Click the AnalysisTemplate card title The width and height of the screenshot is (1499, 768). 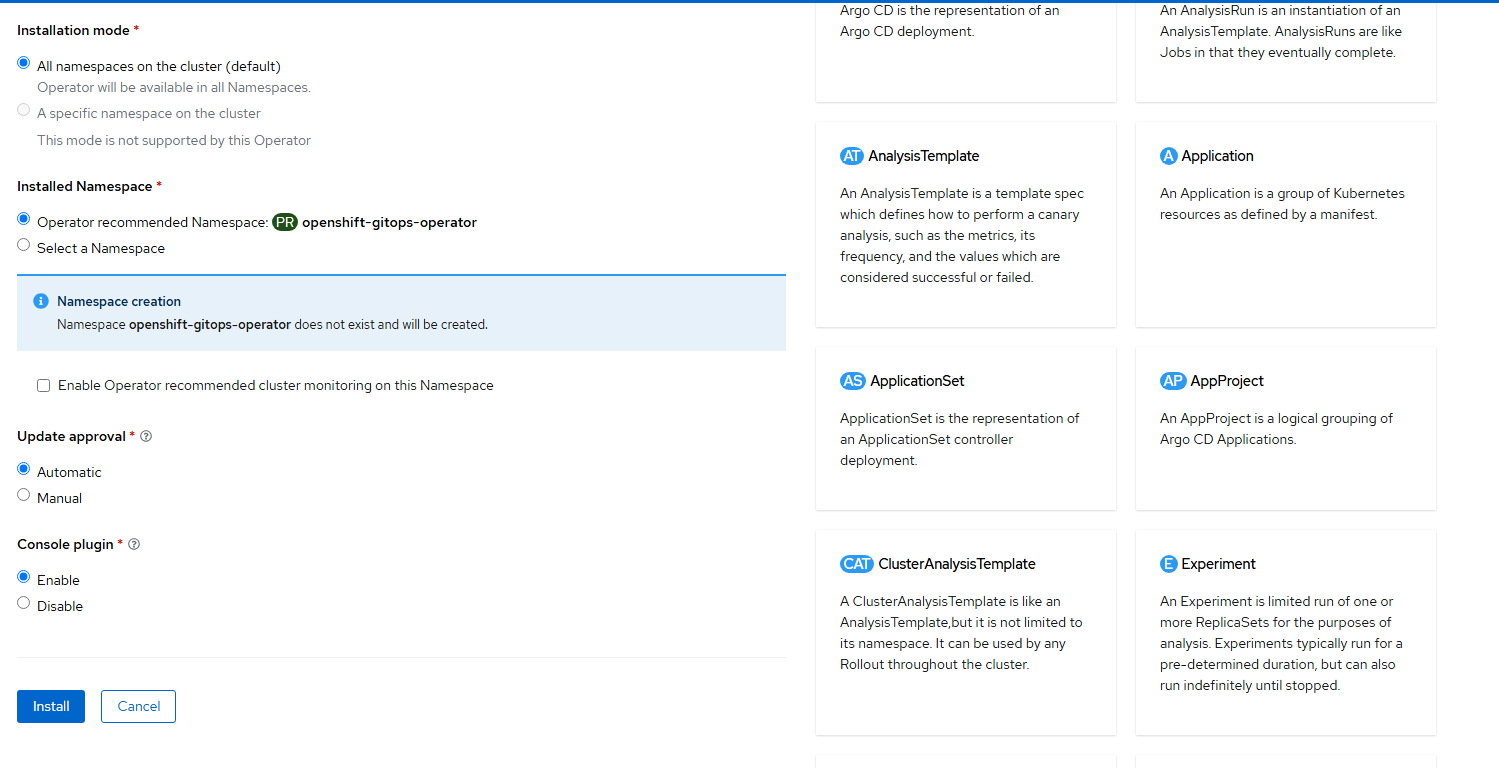(x=924, y=156)
